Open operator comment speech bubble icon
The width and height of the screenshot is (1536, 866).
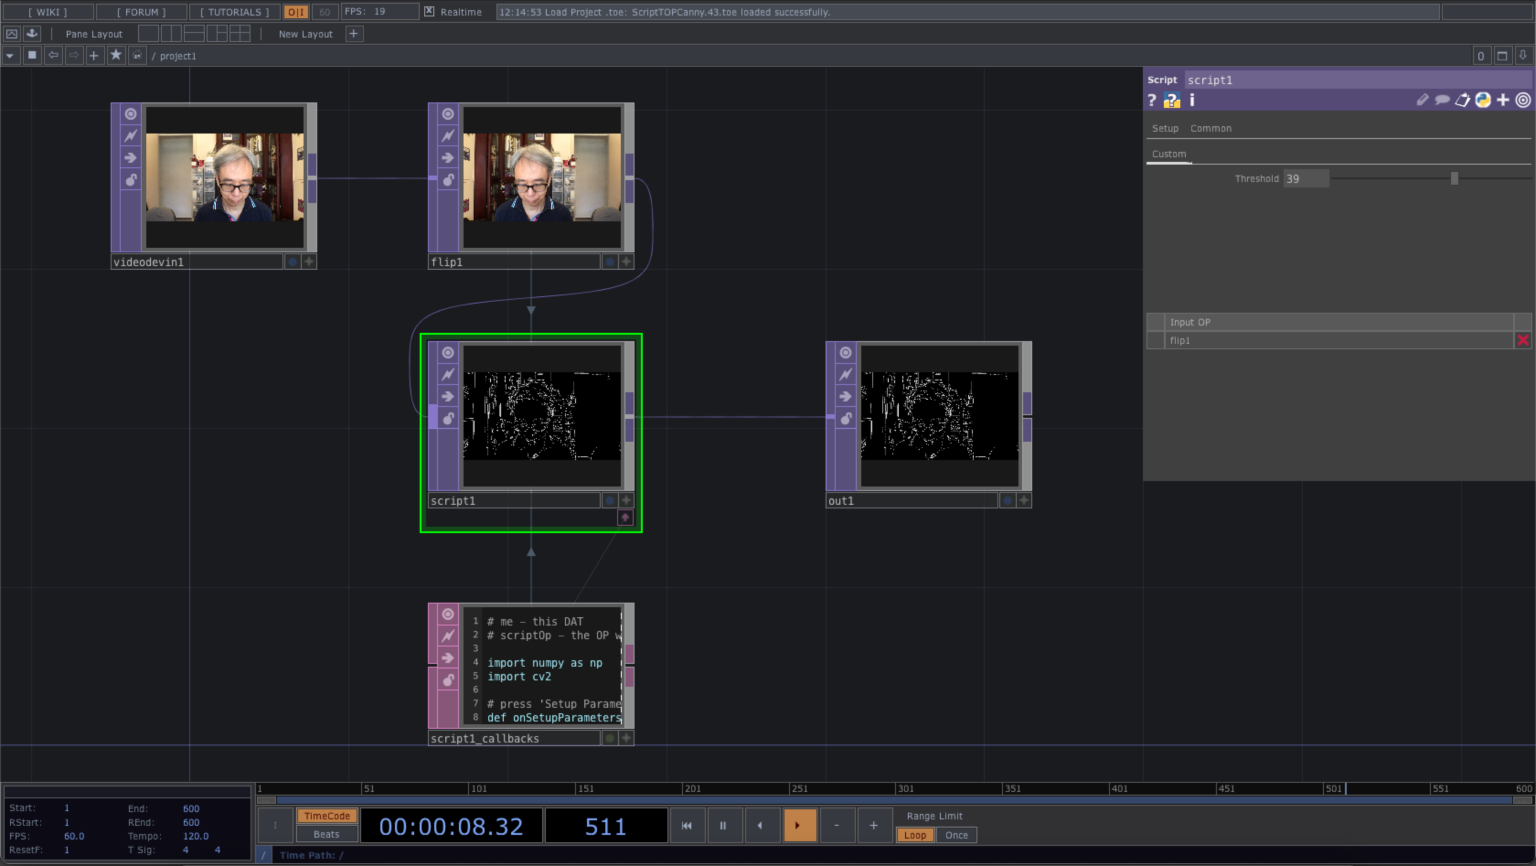[1442, 100]
